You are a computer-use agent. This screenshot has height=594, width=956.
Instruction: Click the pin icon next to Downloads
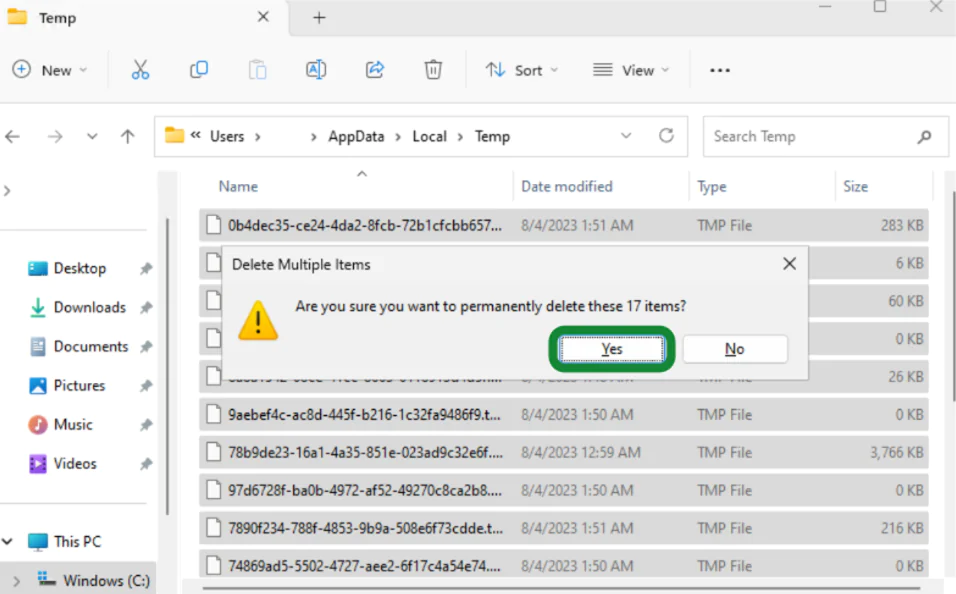tap(146, 307)
